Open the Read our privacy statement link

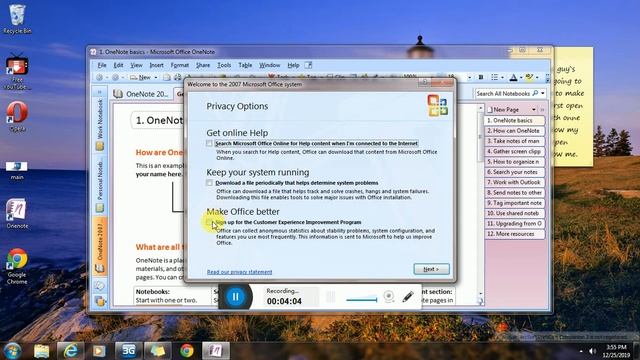point(239,272)
